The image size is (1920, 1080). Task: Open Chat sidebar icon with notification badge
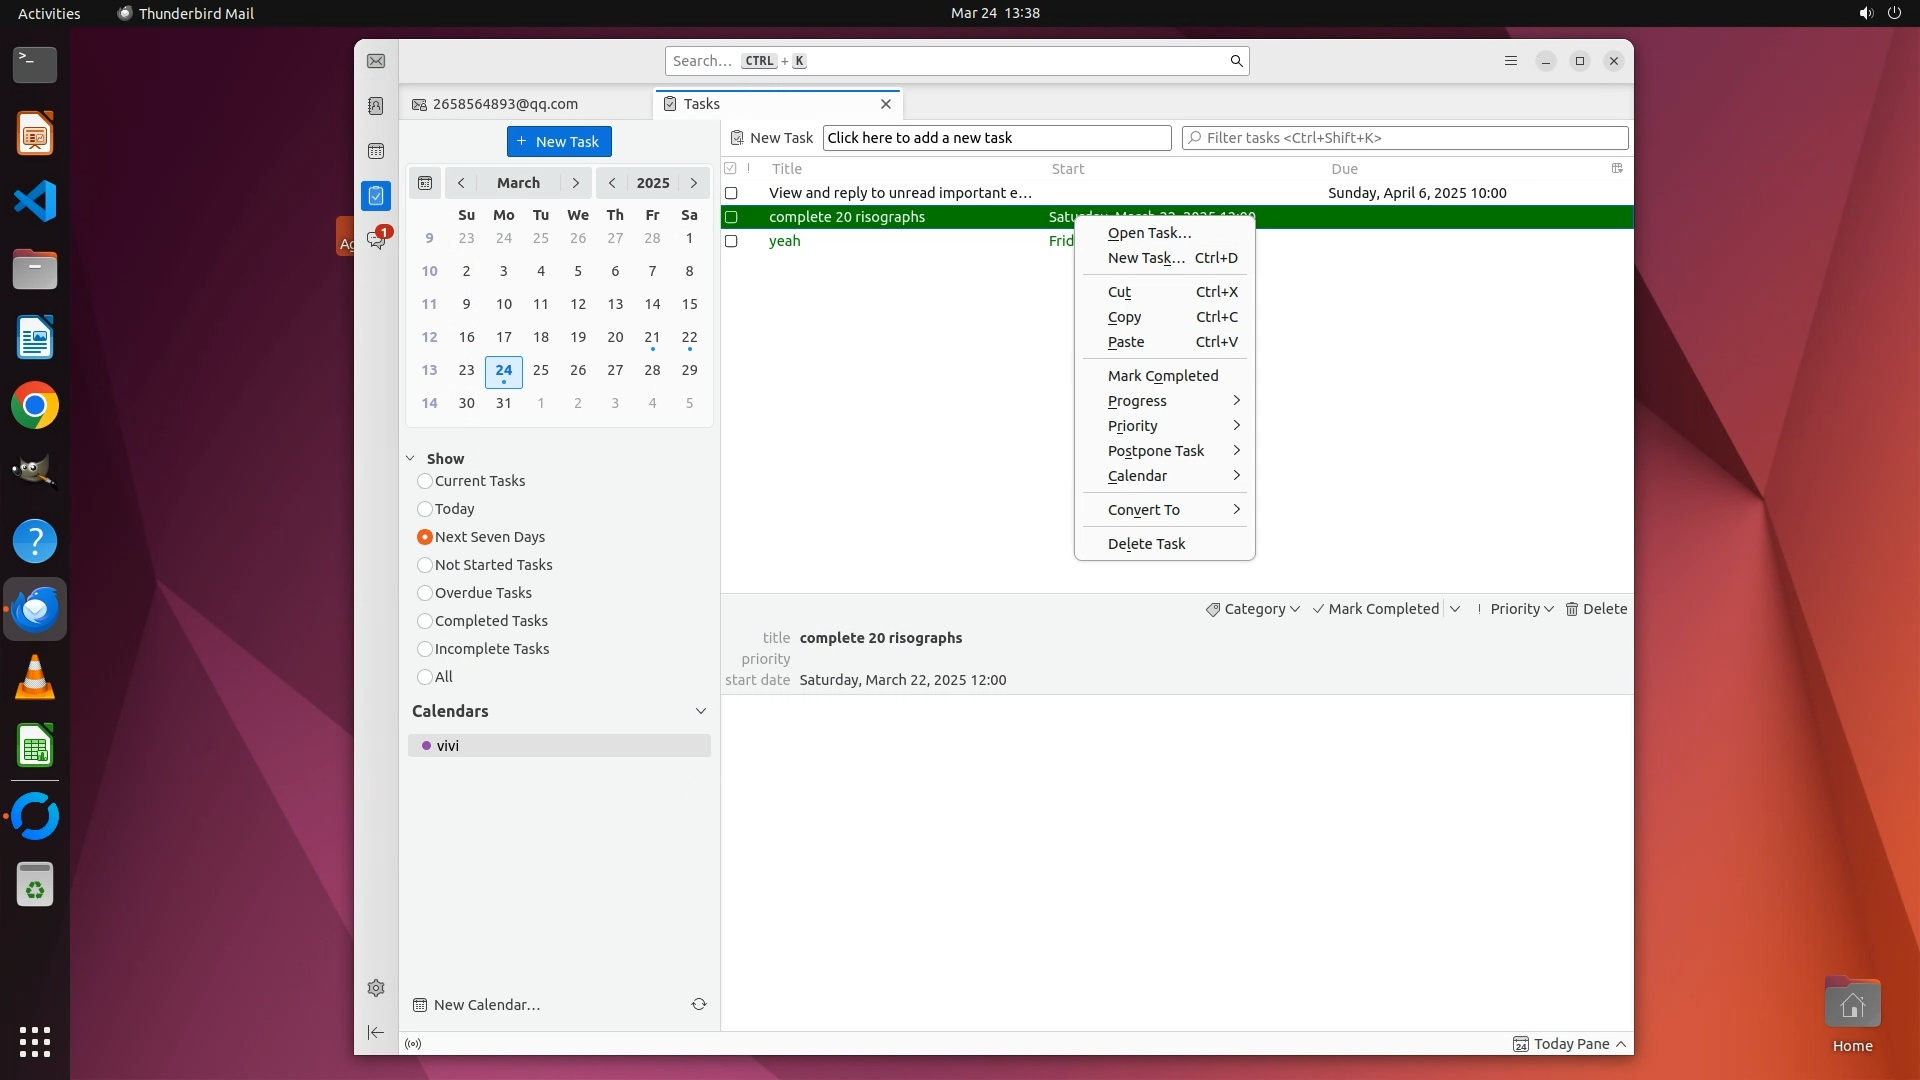(376, 240)
